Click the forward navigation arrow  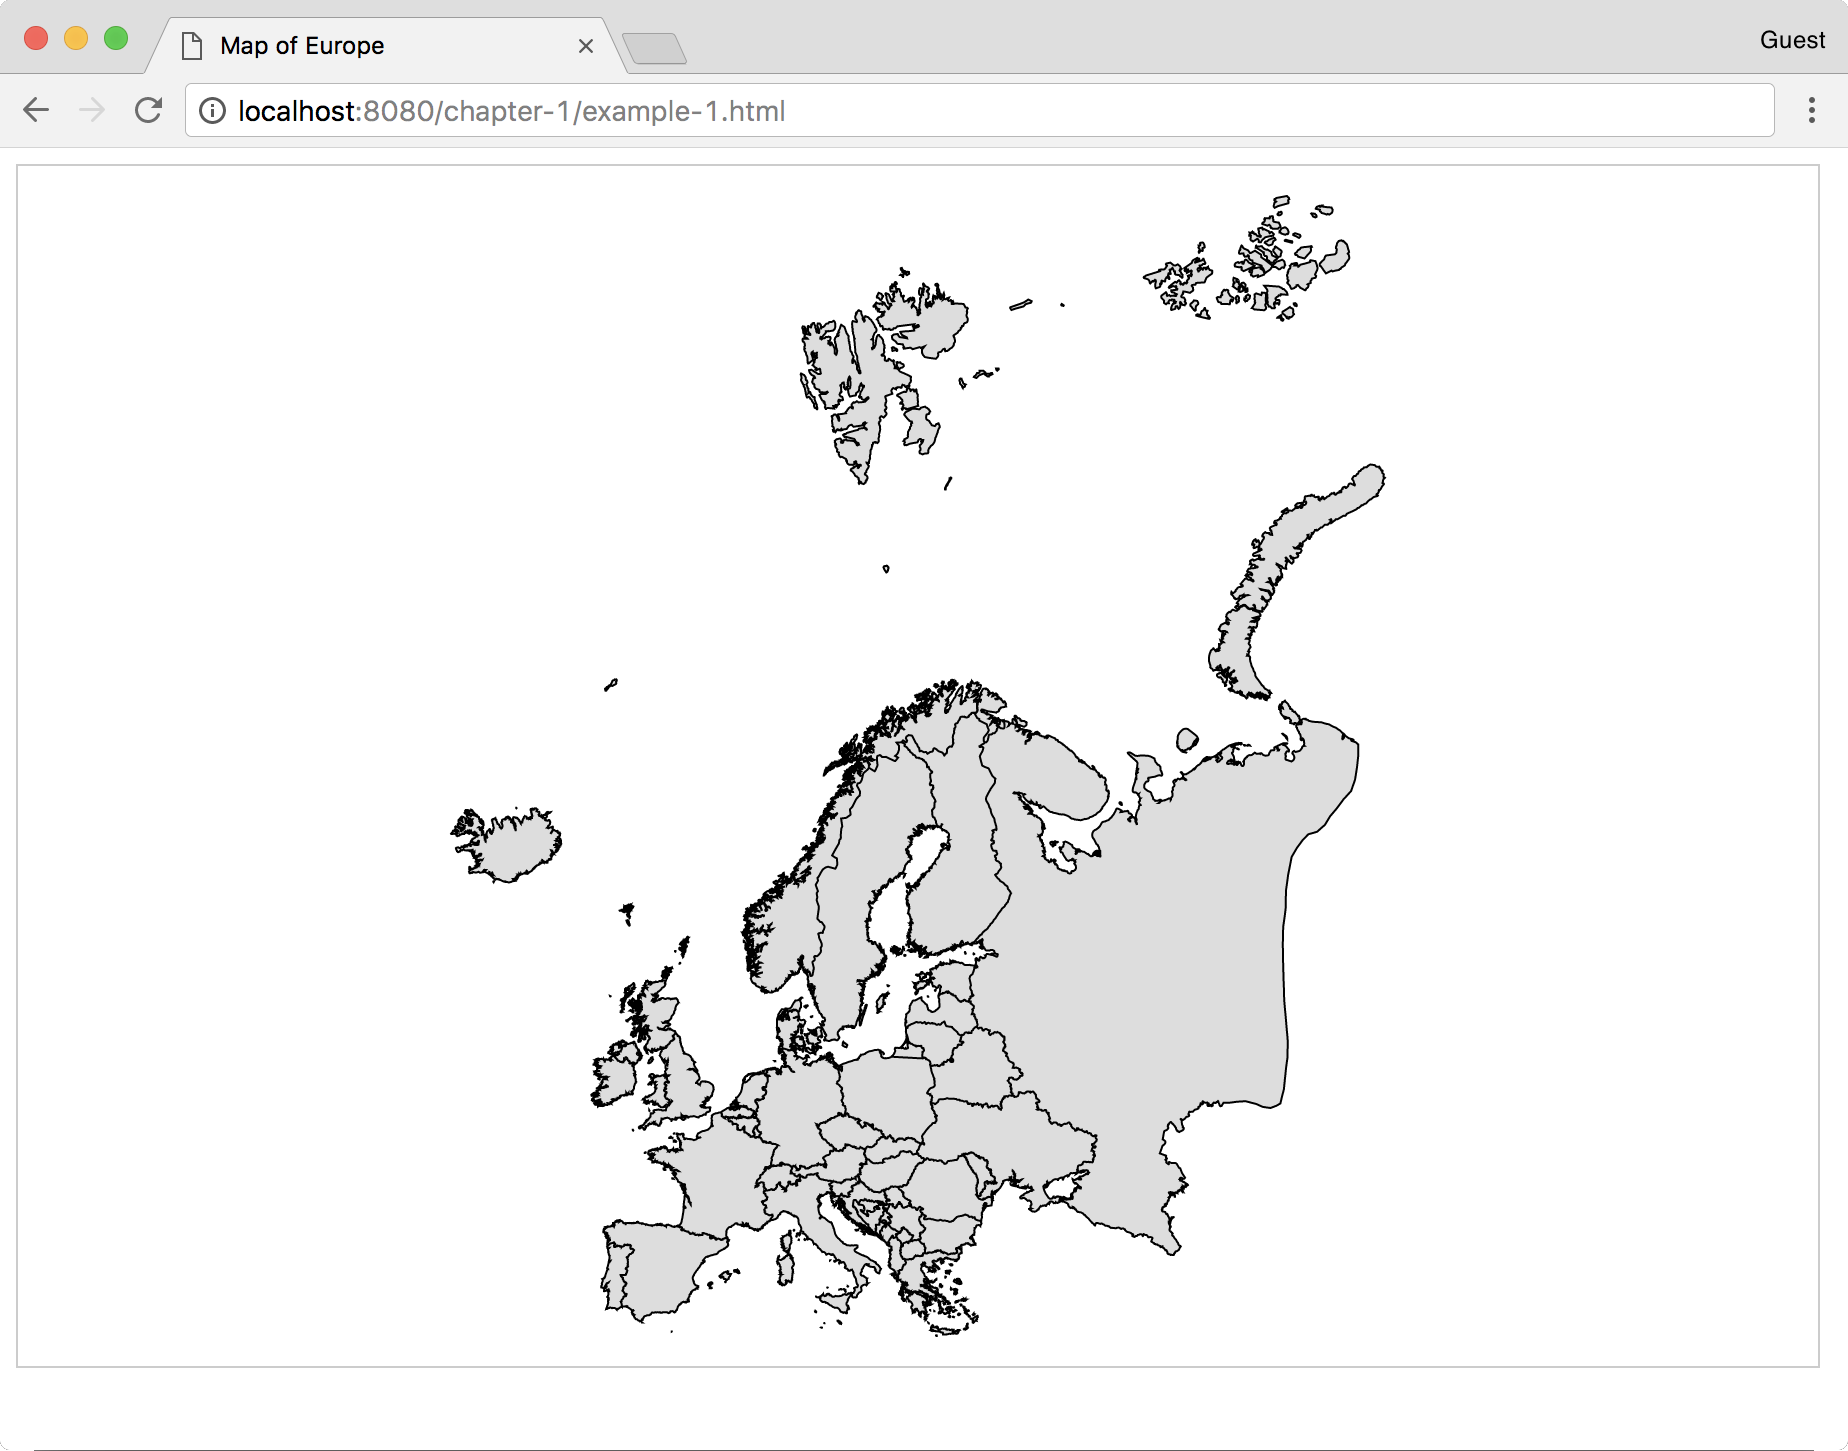92,110
